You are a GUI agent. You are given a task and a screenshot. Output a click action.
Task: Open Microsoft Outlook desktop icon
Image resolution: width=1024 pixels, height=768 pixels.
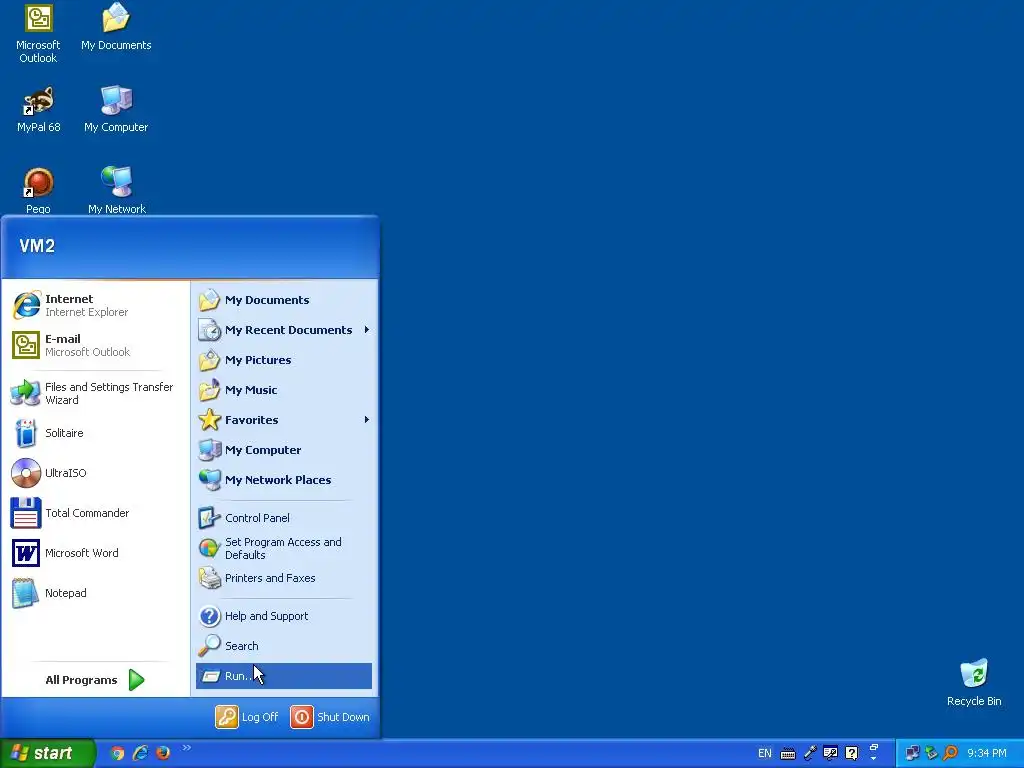[x=38, y=34]
